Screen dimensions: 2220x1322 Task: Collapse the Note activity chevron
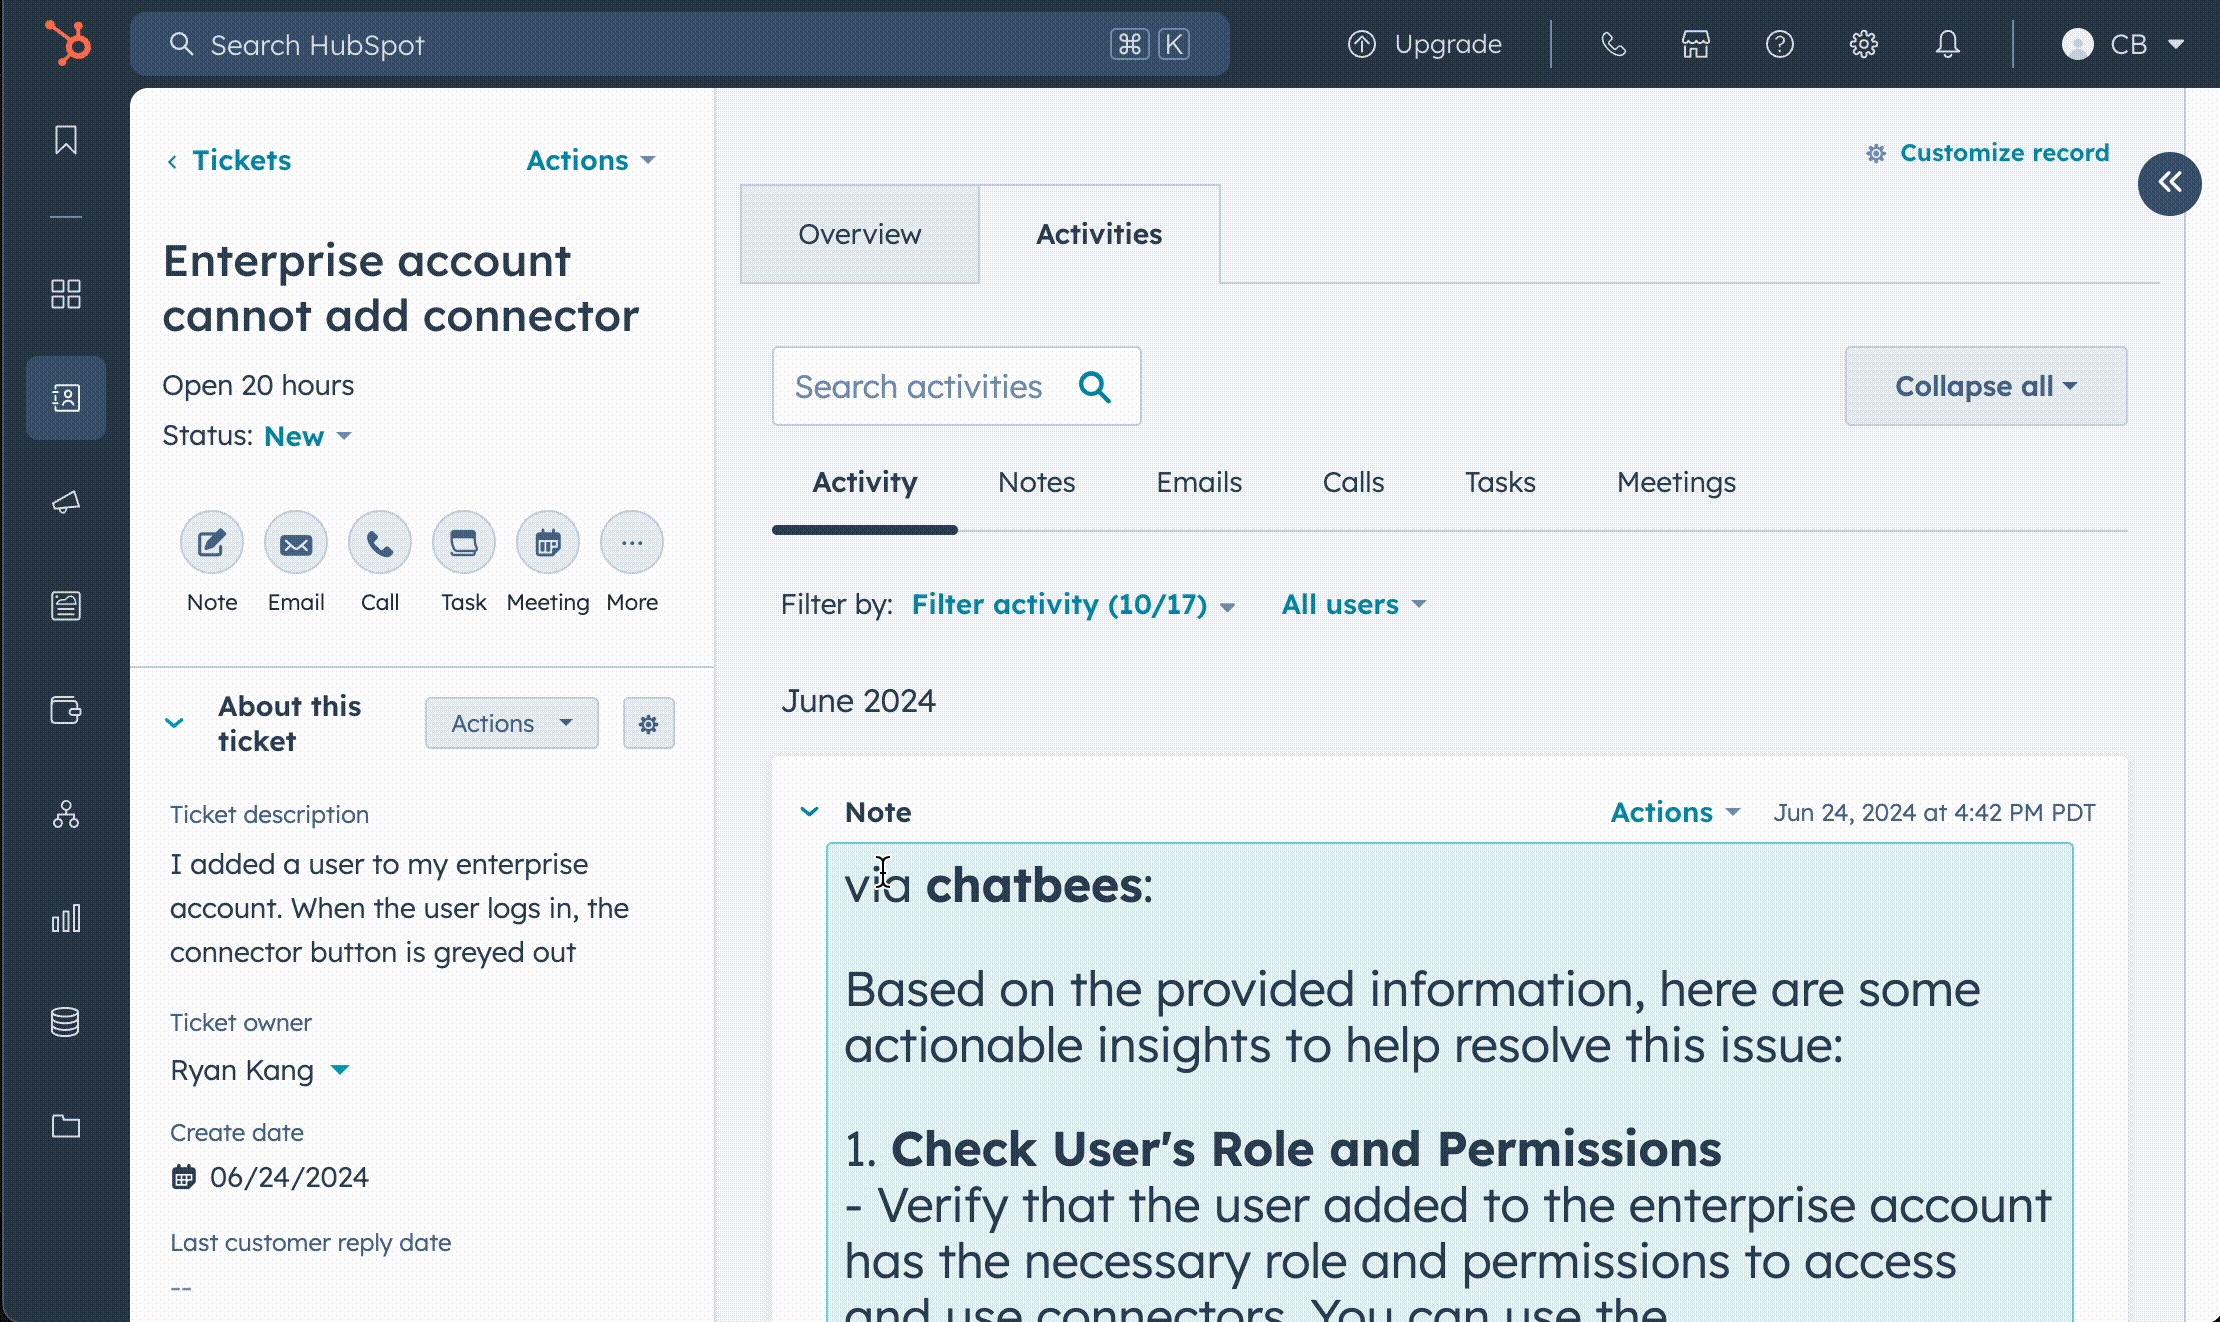pos(809,812)
